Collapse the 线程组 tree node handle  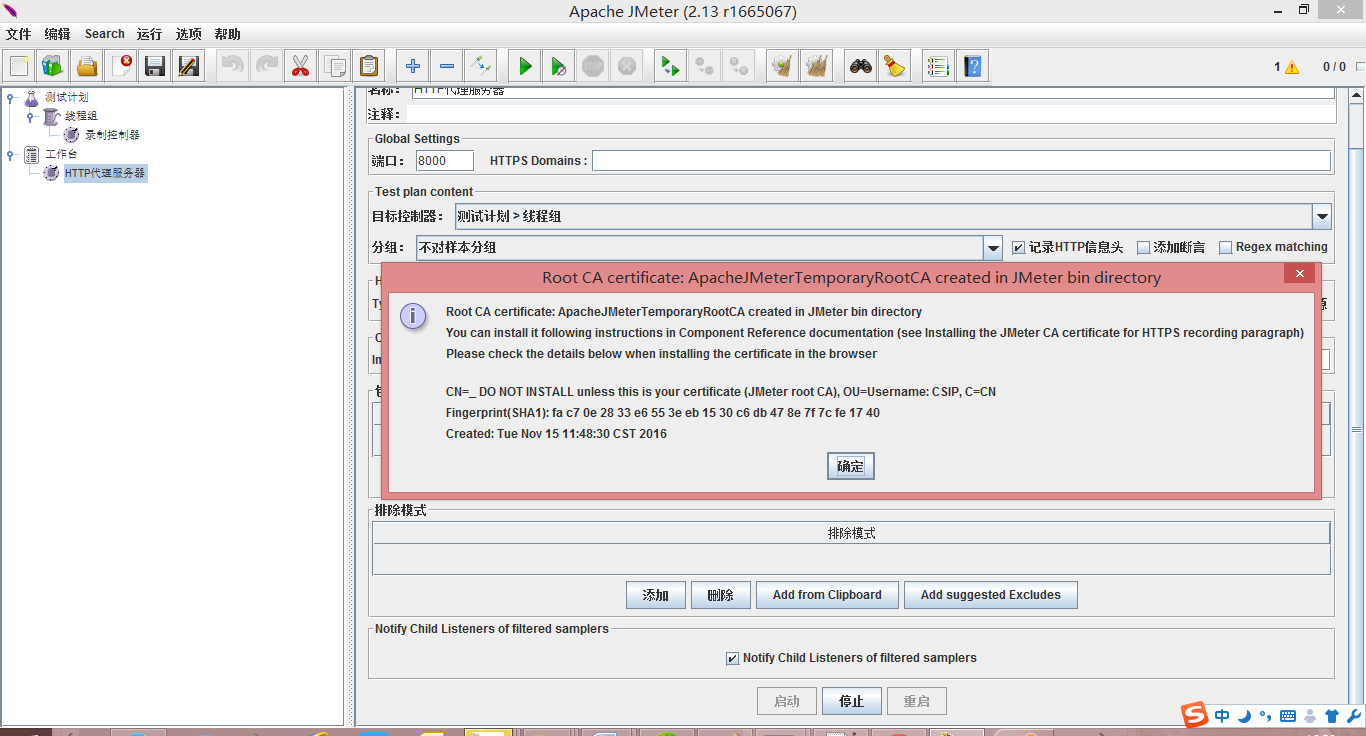click(x=30, y=116)
